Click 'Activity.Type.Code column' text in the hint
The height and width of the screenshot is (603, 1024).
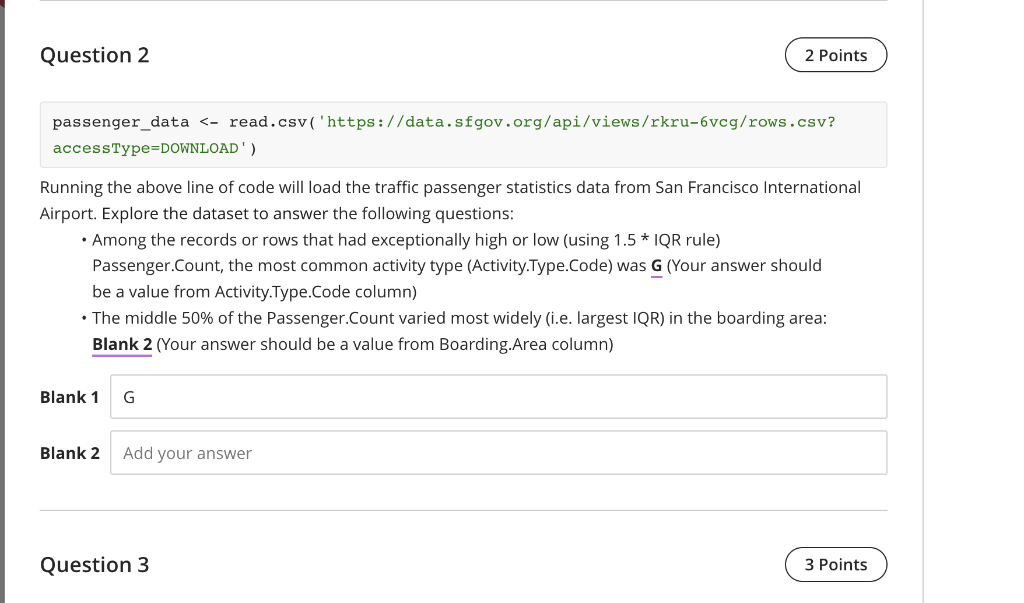(313, 292)
